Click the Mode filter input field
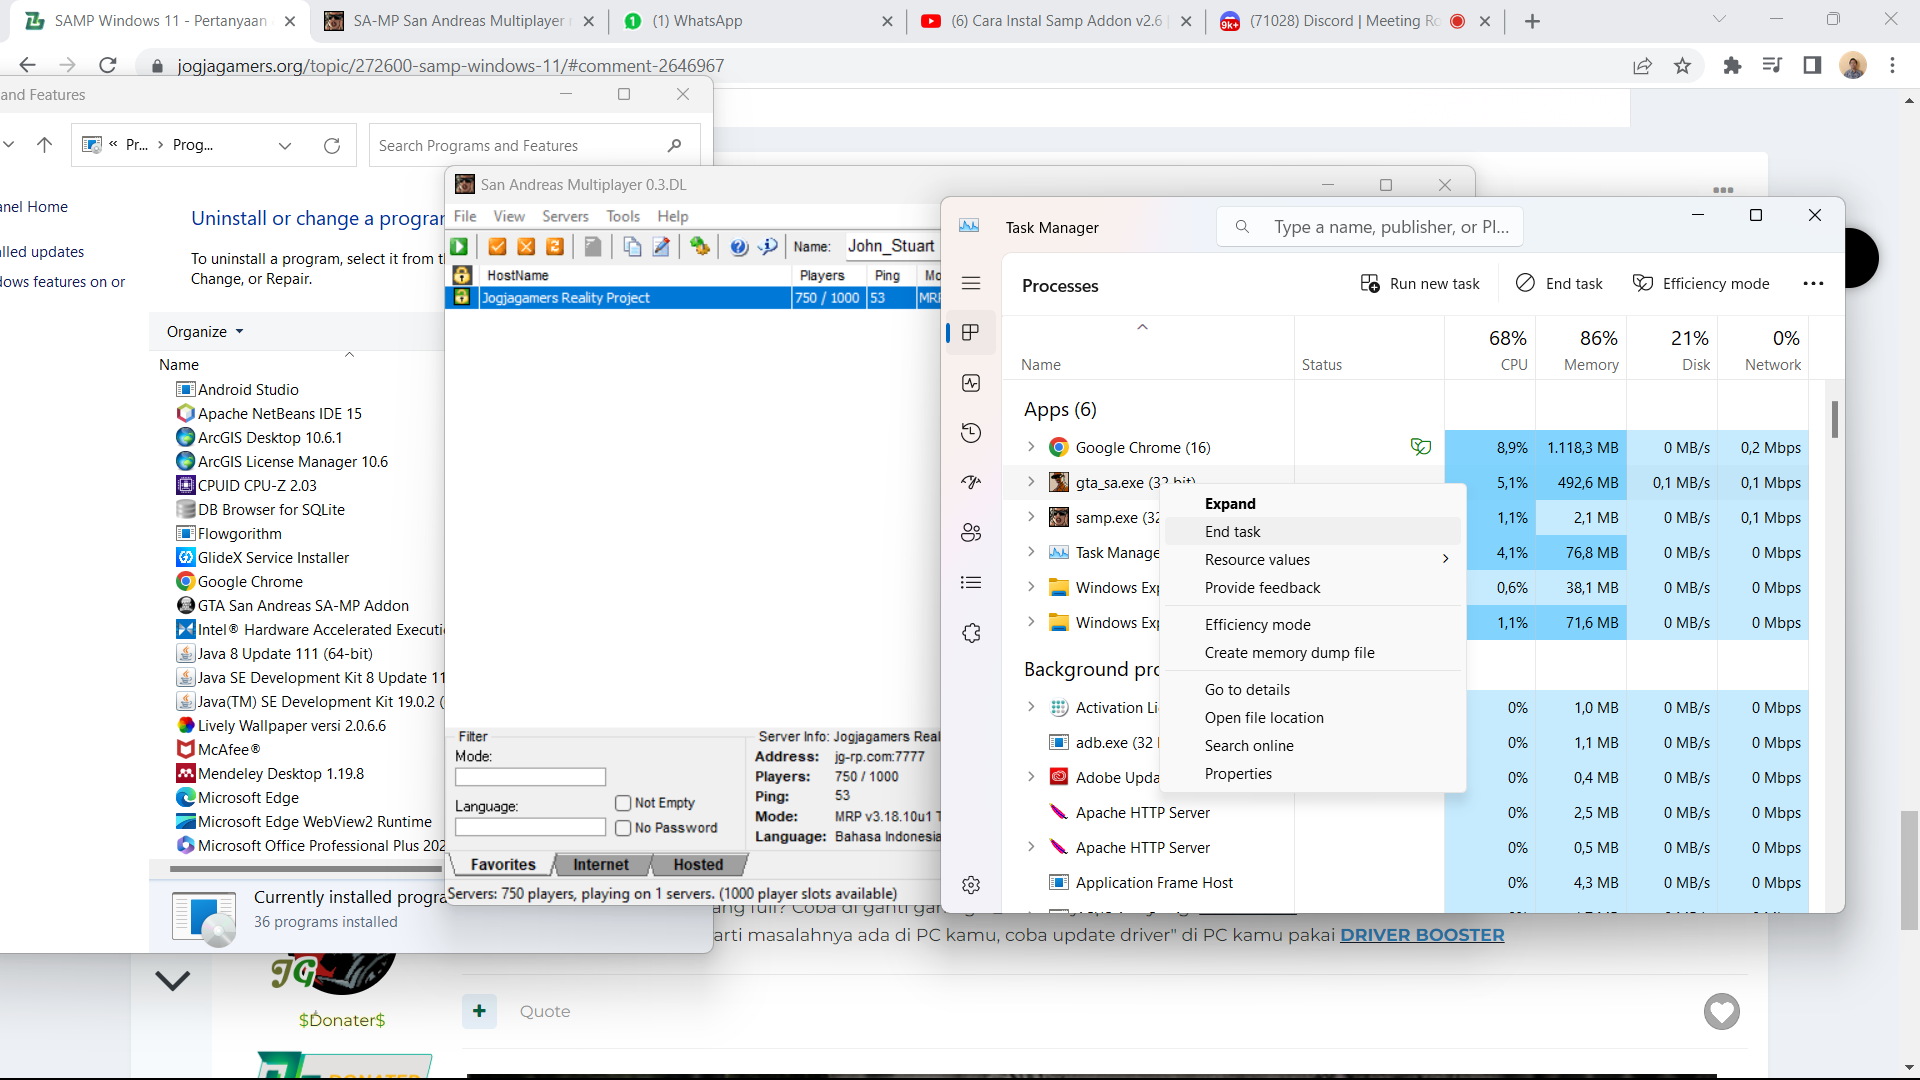This screenshot has width=1920, height=1080. point(530,777)
